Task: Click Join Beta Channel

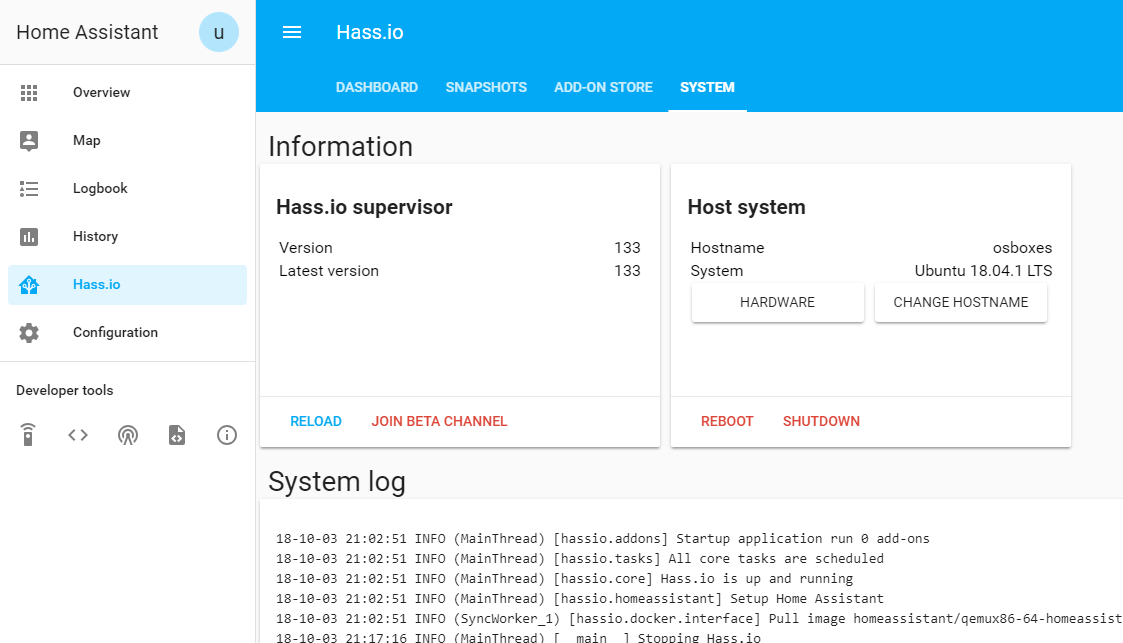Action: pyautogui.click(x=439, y=422)
